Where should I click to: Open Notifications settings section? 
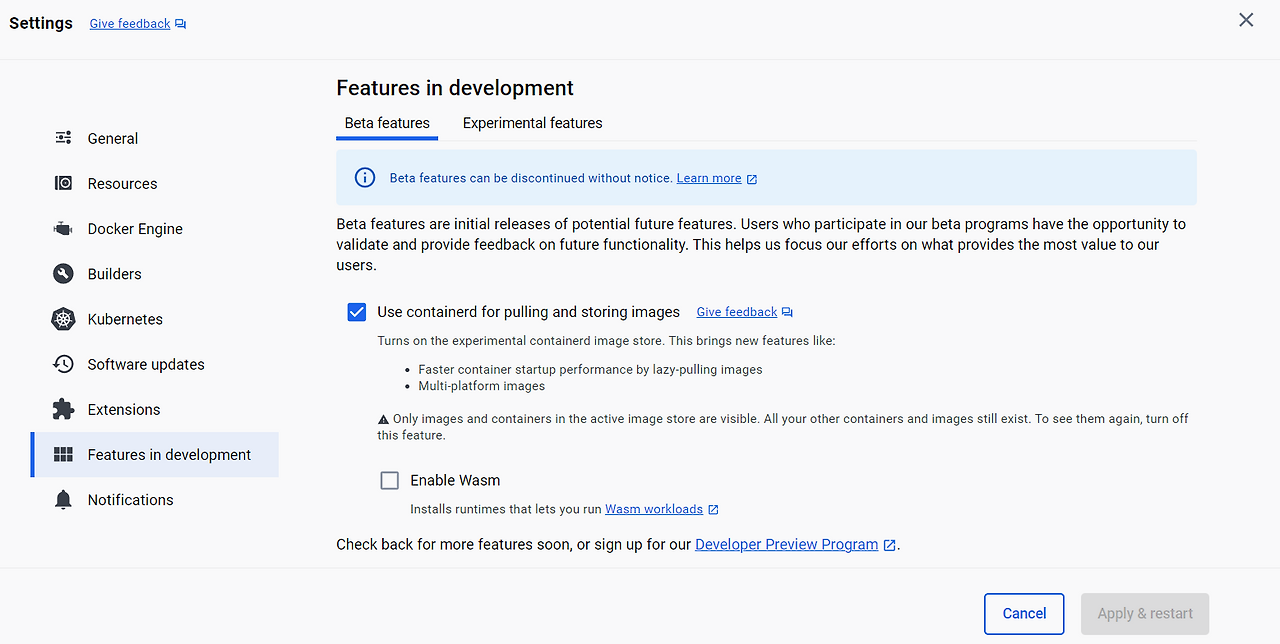click(x=155, y=500)
